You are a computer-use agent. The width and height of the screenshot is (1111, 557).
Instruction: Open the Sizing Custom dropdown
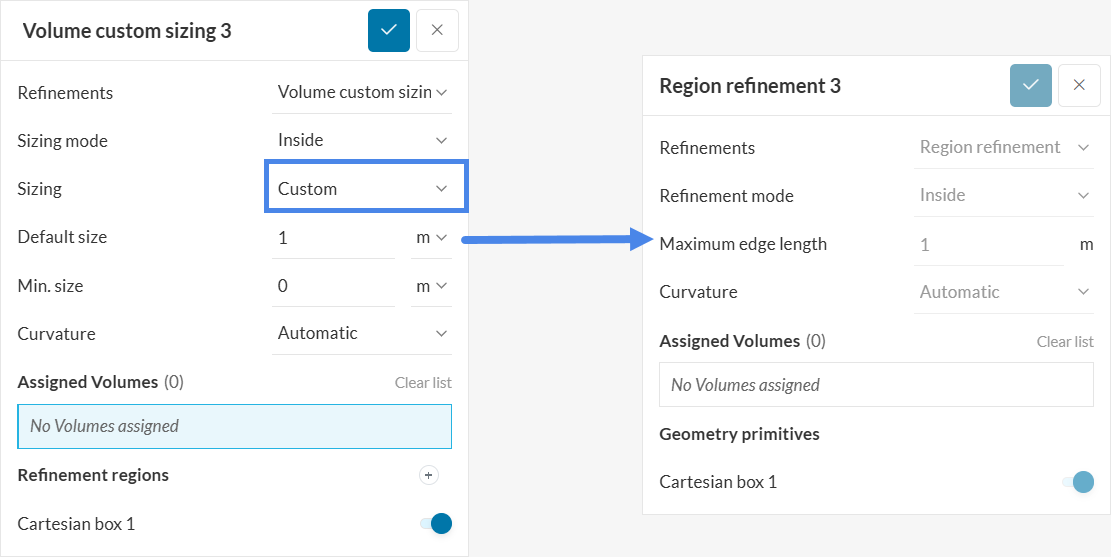tap(365, 188)
